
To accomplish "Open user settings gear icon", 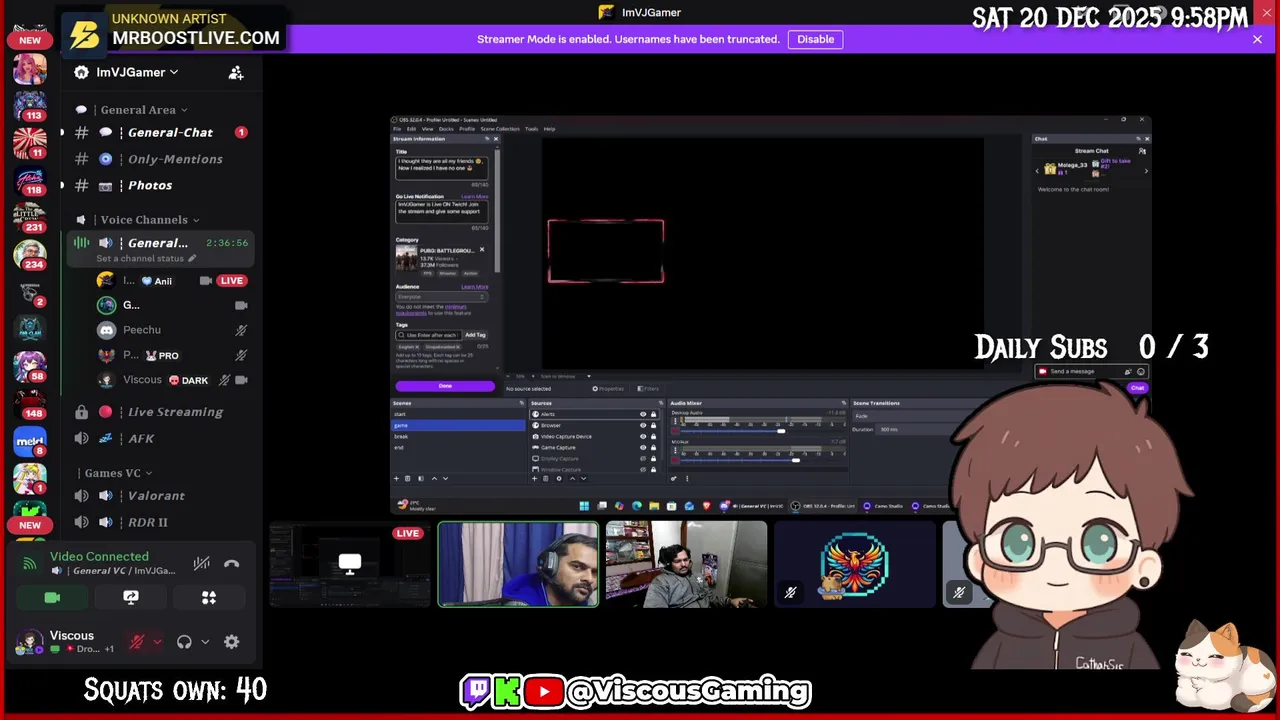I will [x=232, y=642].
